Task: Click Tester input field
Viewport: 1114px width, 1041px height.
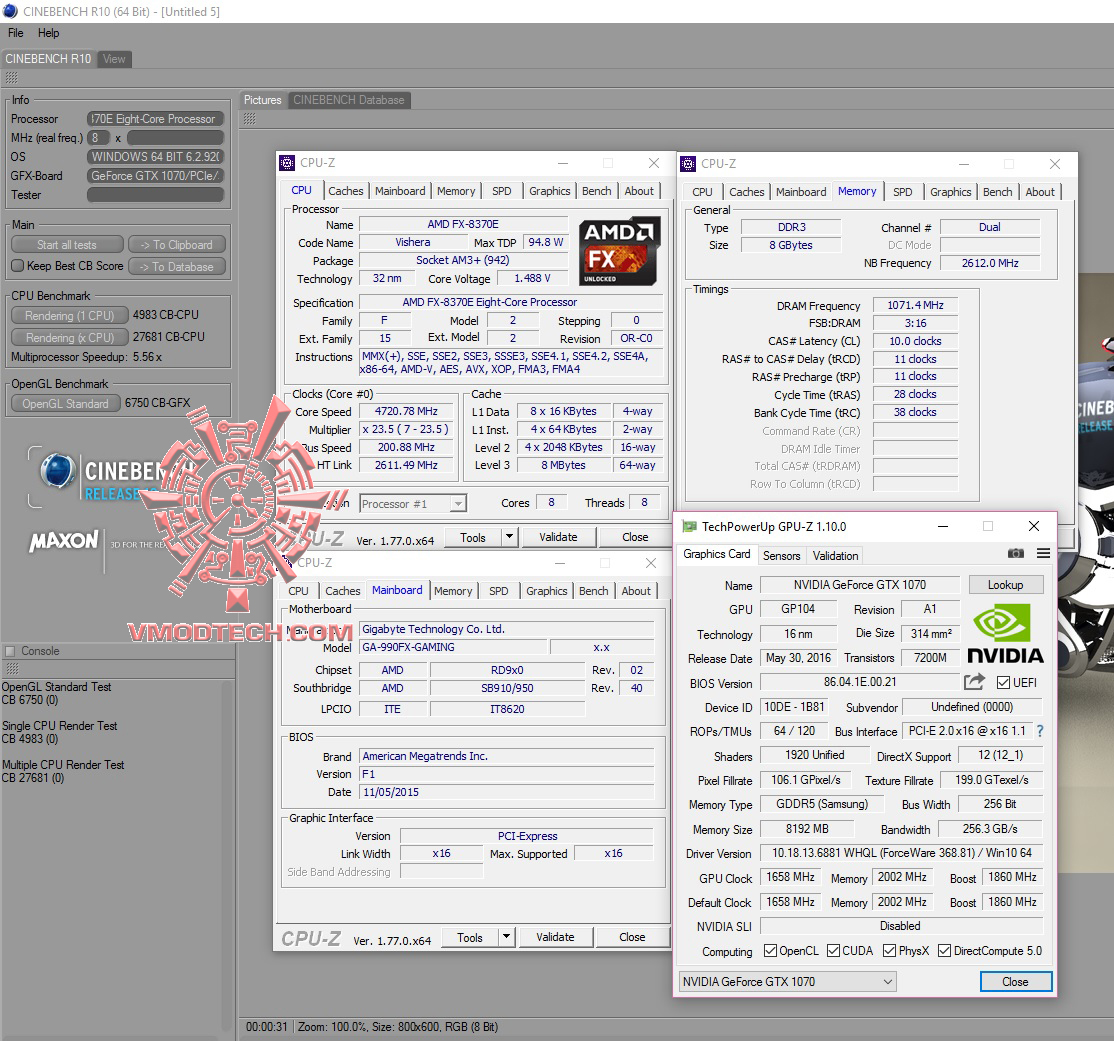Action: (x=156, y=195)
